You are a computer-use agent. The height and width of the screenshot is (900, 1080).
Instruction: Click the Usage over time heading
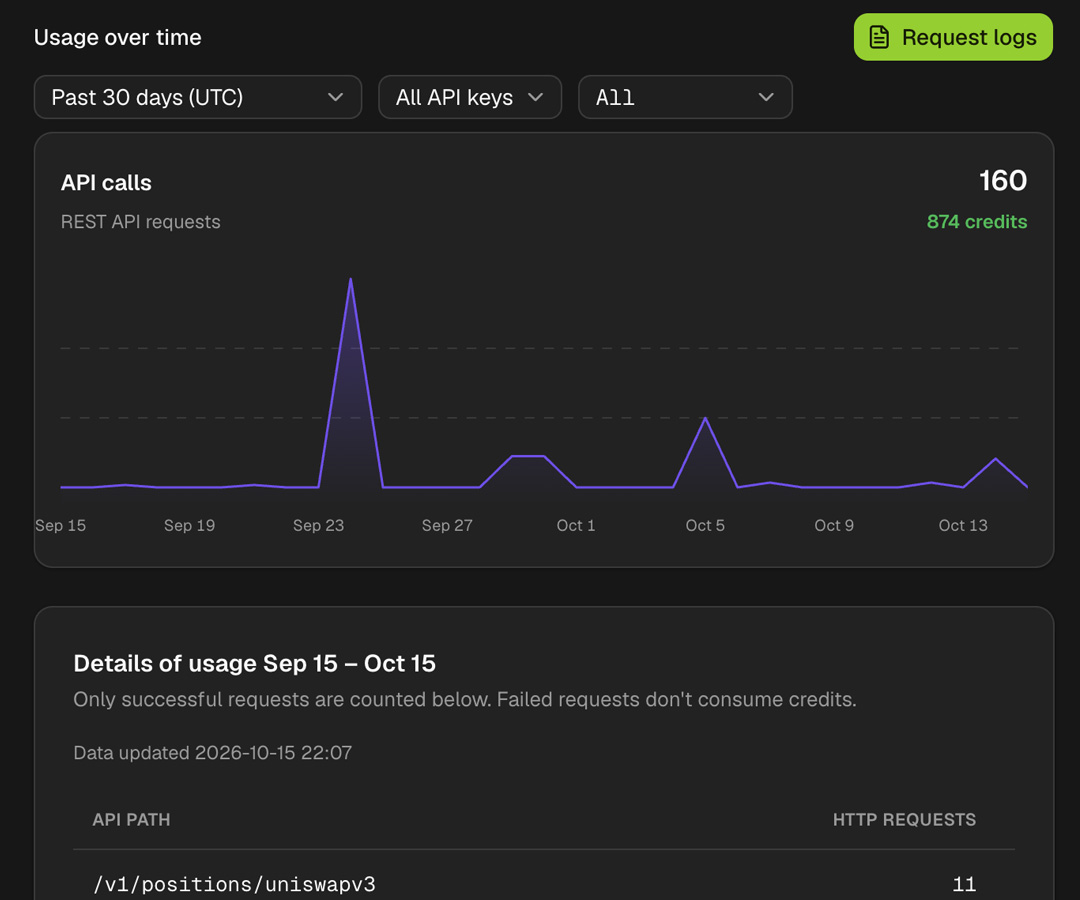pyautogui.click(x=118, y=37)
